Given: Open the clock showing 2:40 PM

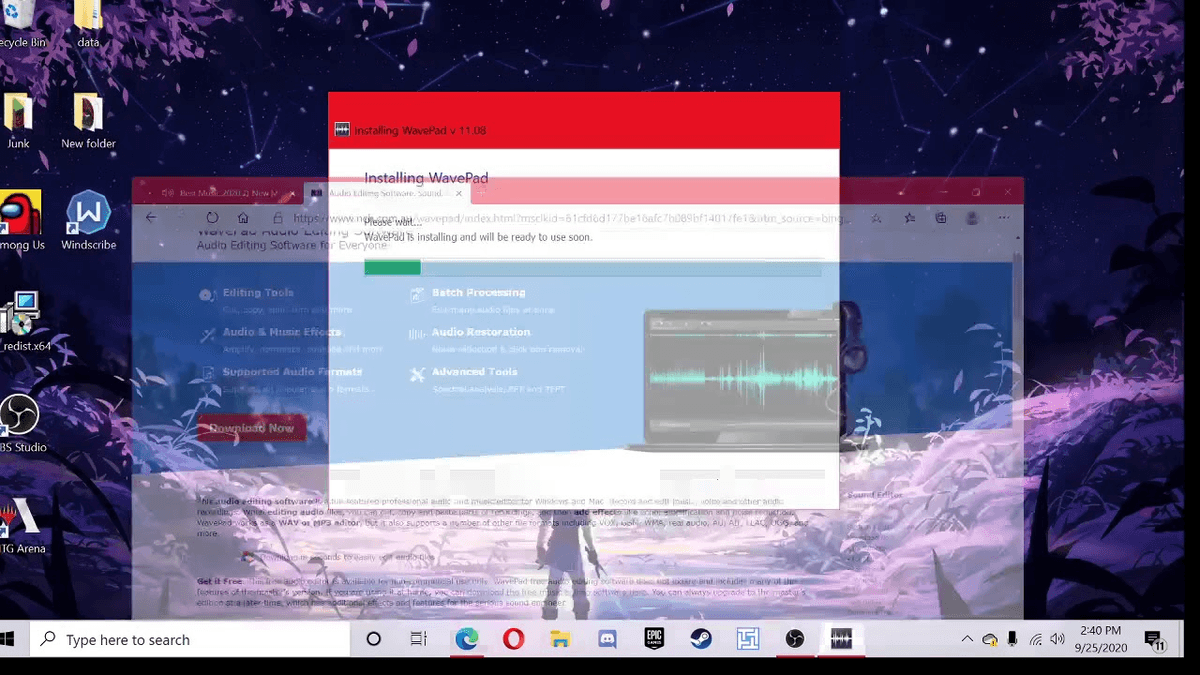Looking at the screenshot, I should [1103, 640].
